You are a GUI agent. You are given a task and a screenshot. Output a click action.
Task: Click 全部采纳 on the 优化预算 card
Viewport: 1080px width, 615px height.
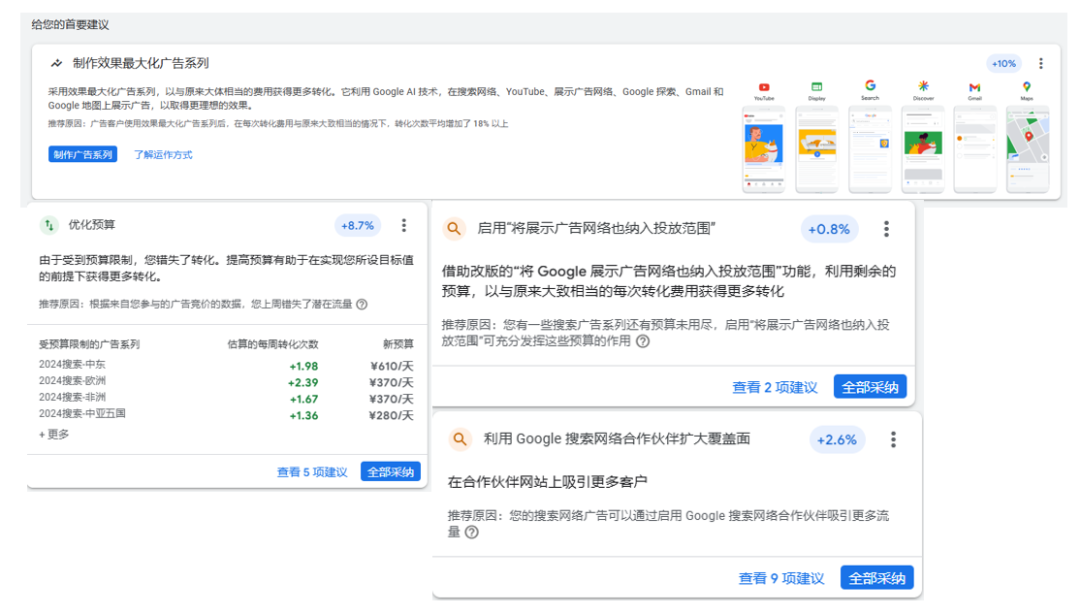point(391,470)
